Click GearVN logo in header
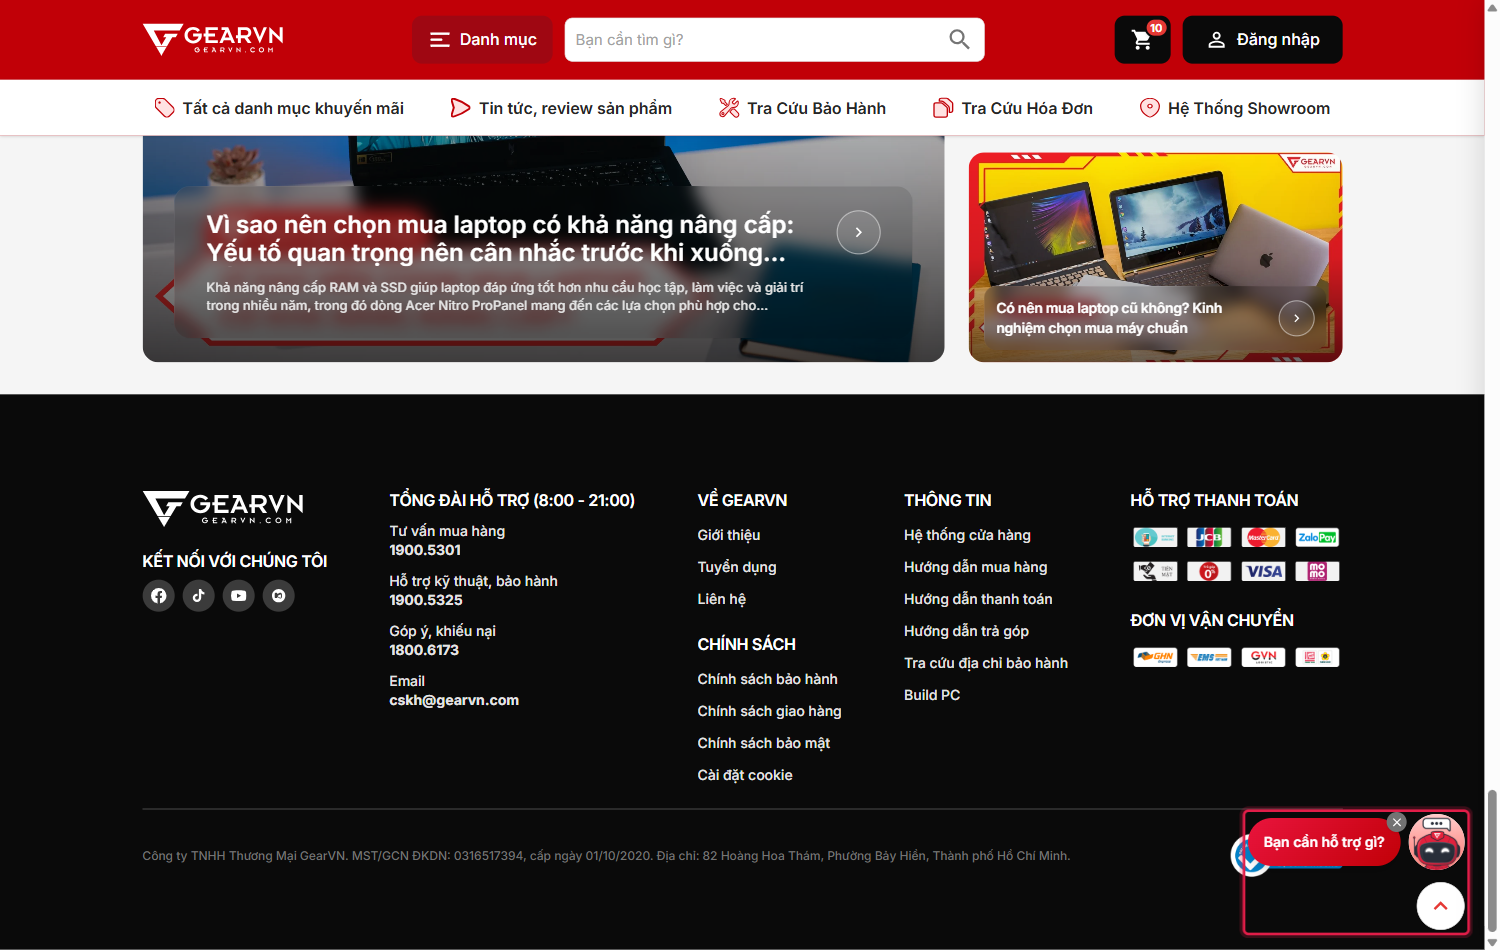This screenshot has height=950, width=1500. [213, 40]
